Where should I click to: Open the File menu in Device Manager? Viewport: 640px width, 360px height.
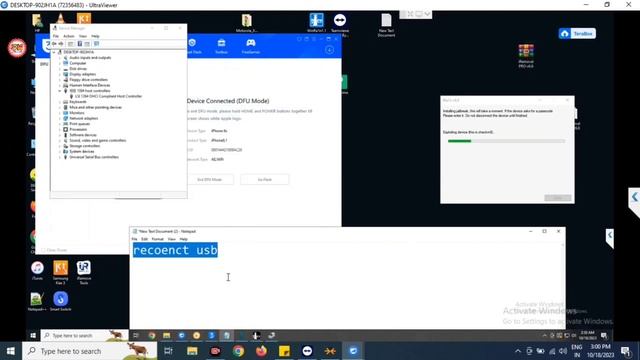(x=56, y=36)
